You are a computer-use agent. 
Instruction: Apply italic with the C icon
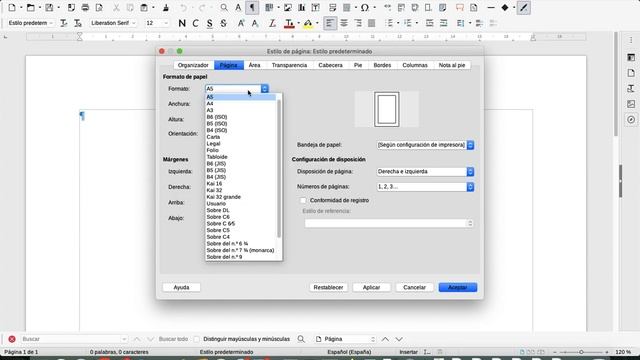pos(196,23)
